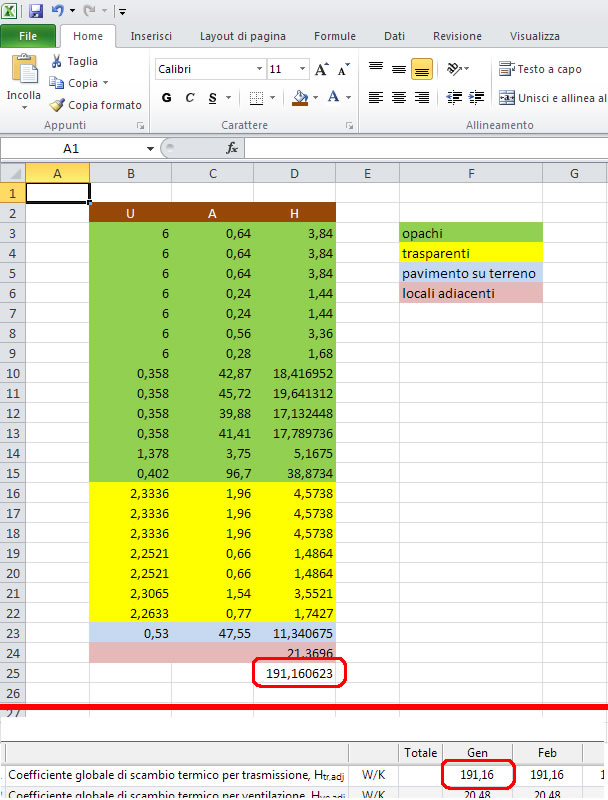
Task: Align text left
Action: 376,97
